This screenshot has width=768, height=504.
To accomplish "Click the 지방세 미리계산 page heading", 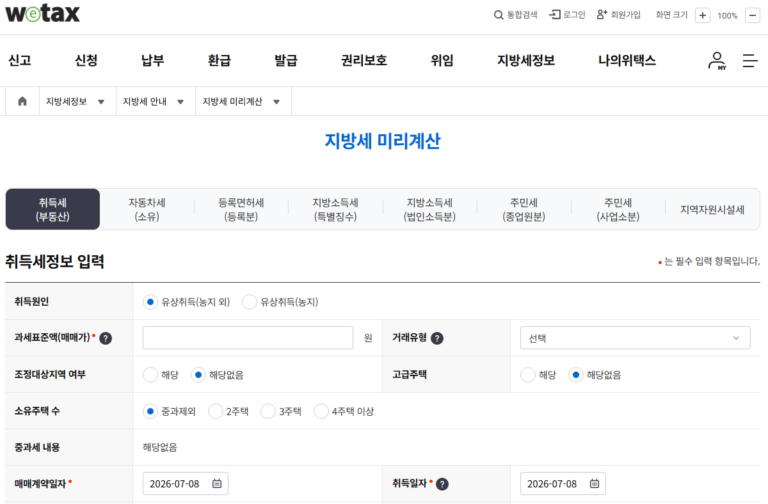I will point(383,141).
